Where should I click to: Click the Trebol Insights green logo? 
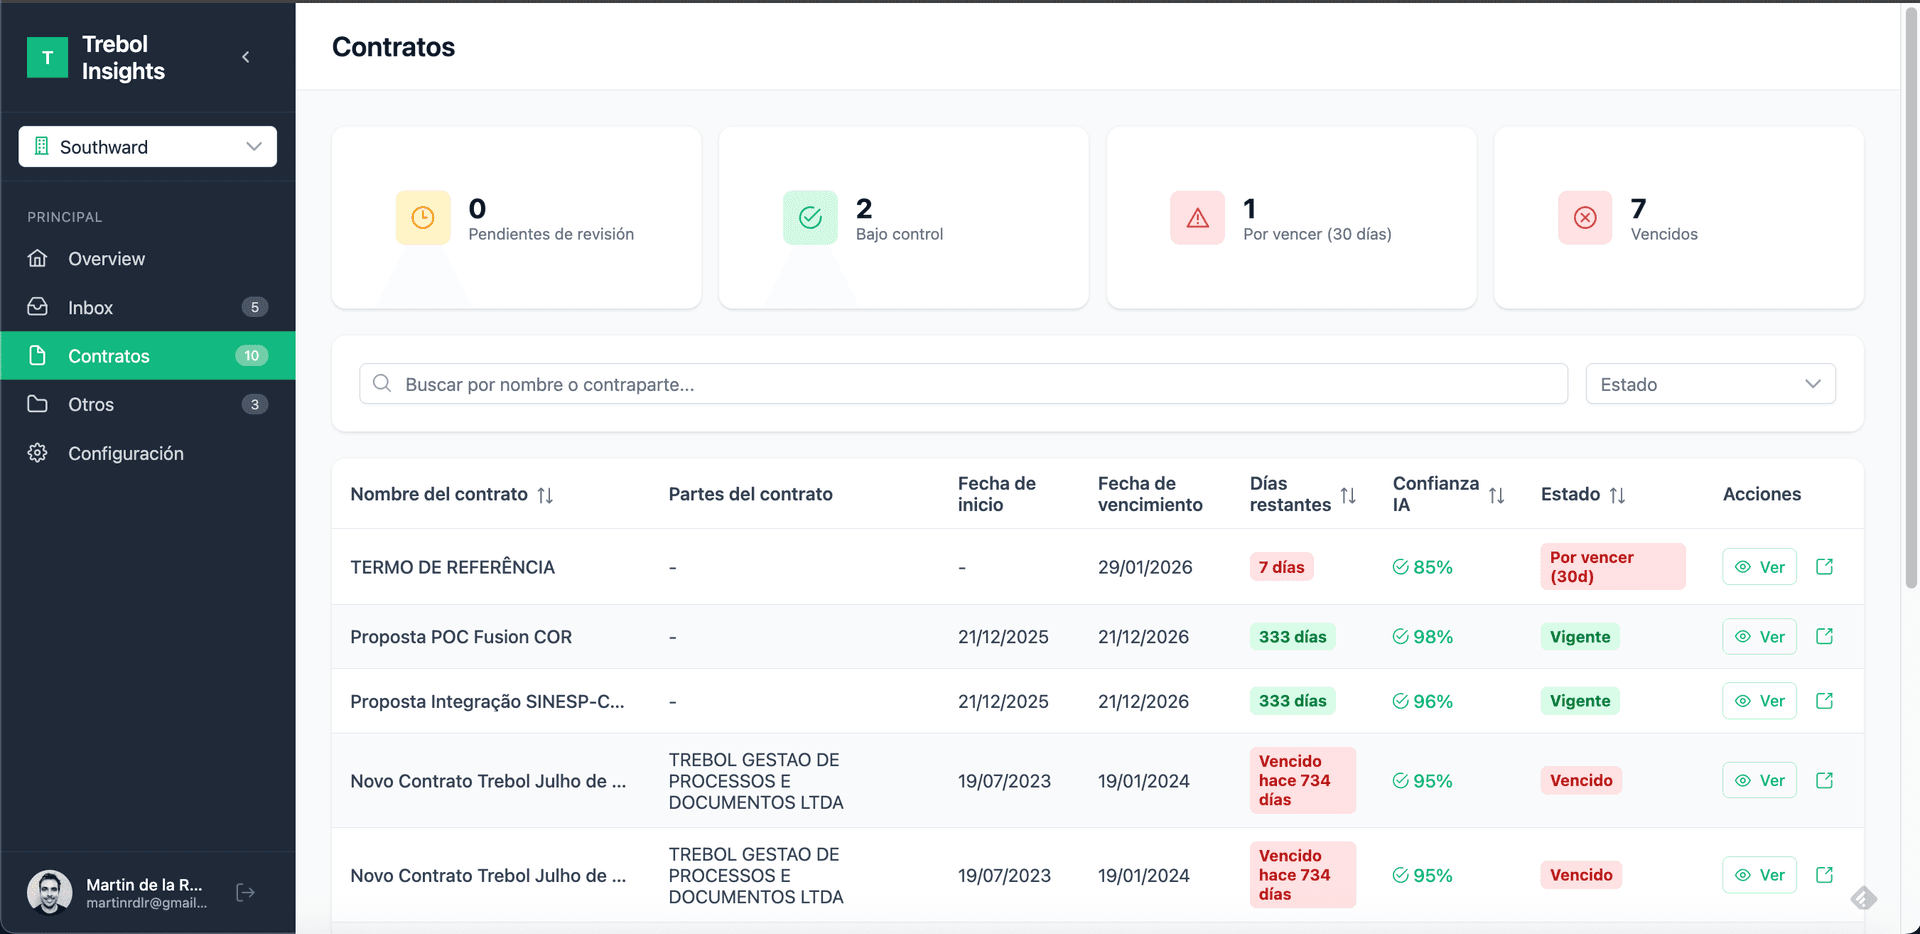(47, 57)
